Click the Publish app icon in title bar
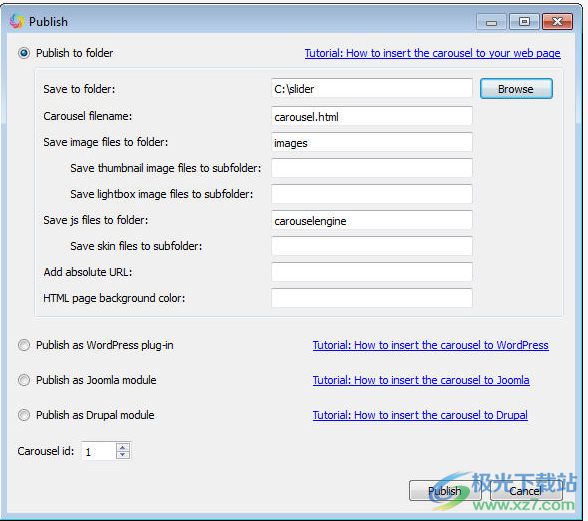 pyautogui.click(x=16, y=21)
